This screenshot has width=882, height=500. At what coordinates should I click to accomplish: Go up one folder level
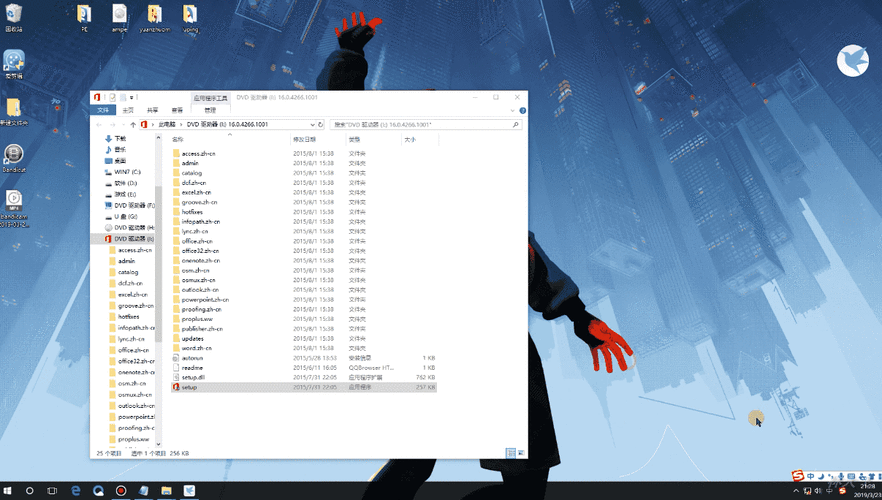(x=133, y=124)
